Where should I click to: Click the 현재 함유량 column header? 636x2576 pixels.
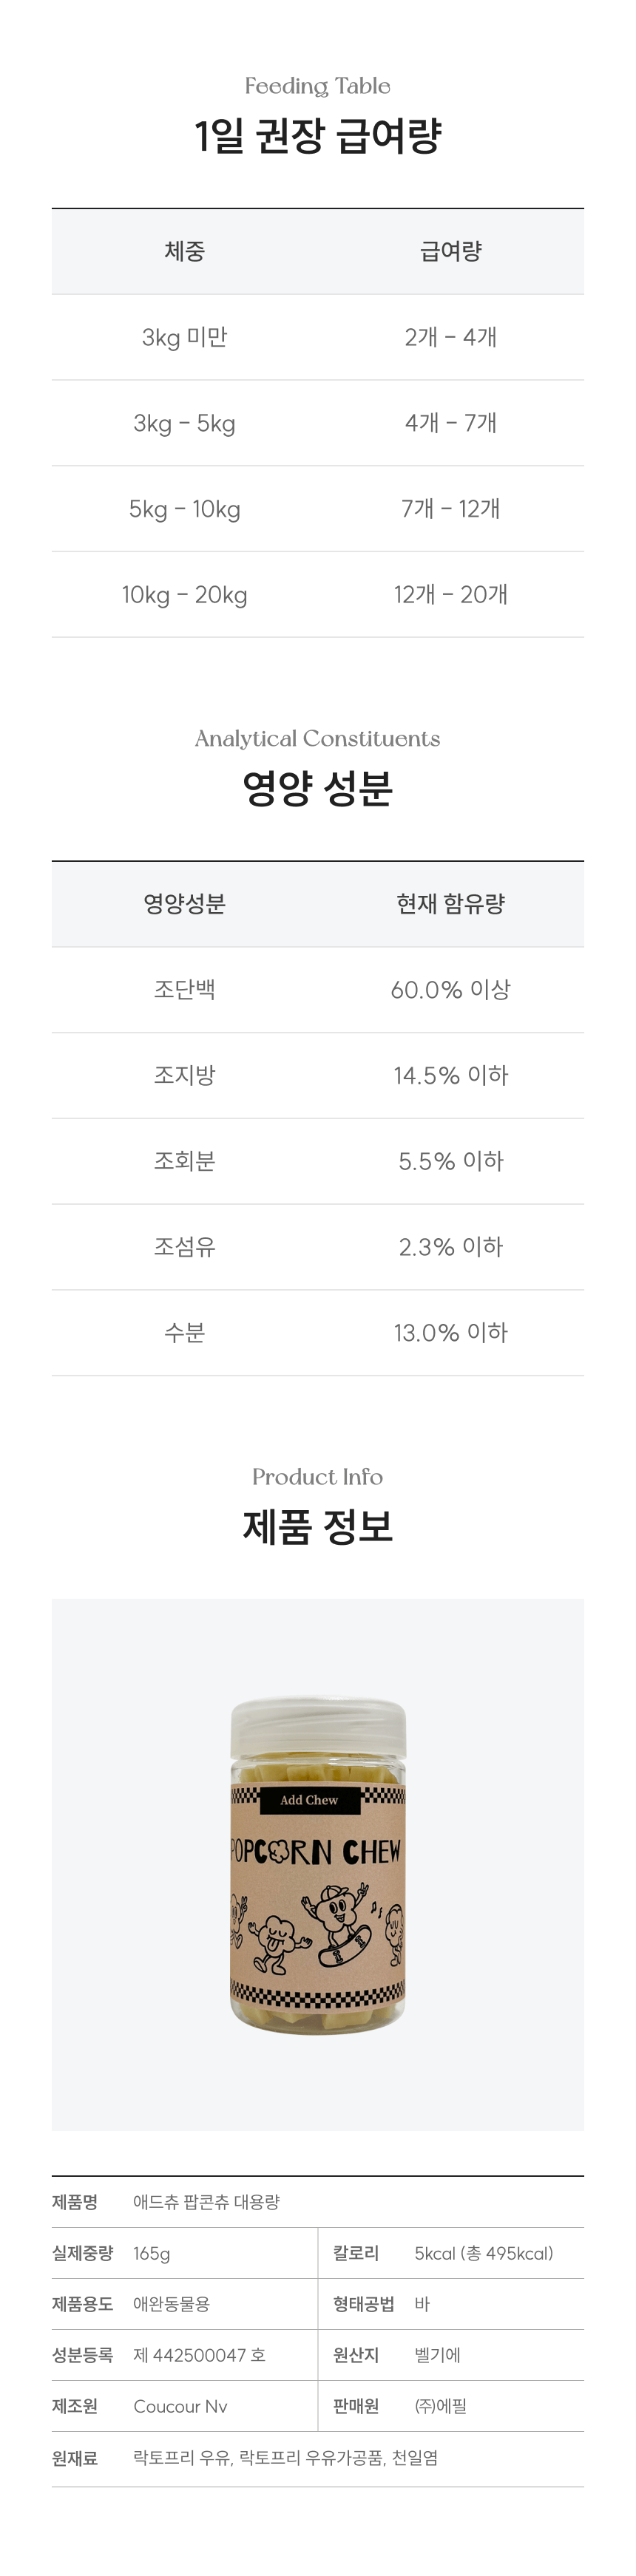pos(451,904)
